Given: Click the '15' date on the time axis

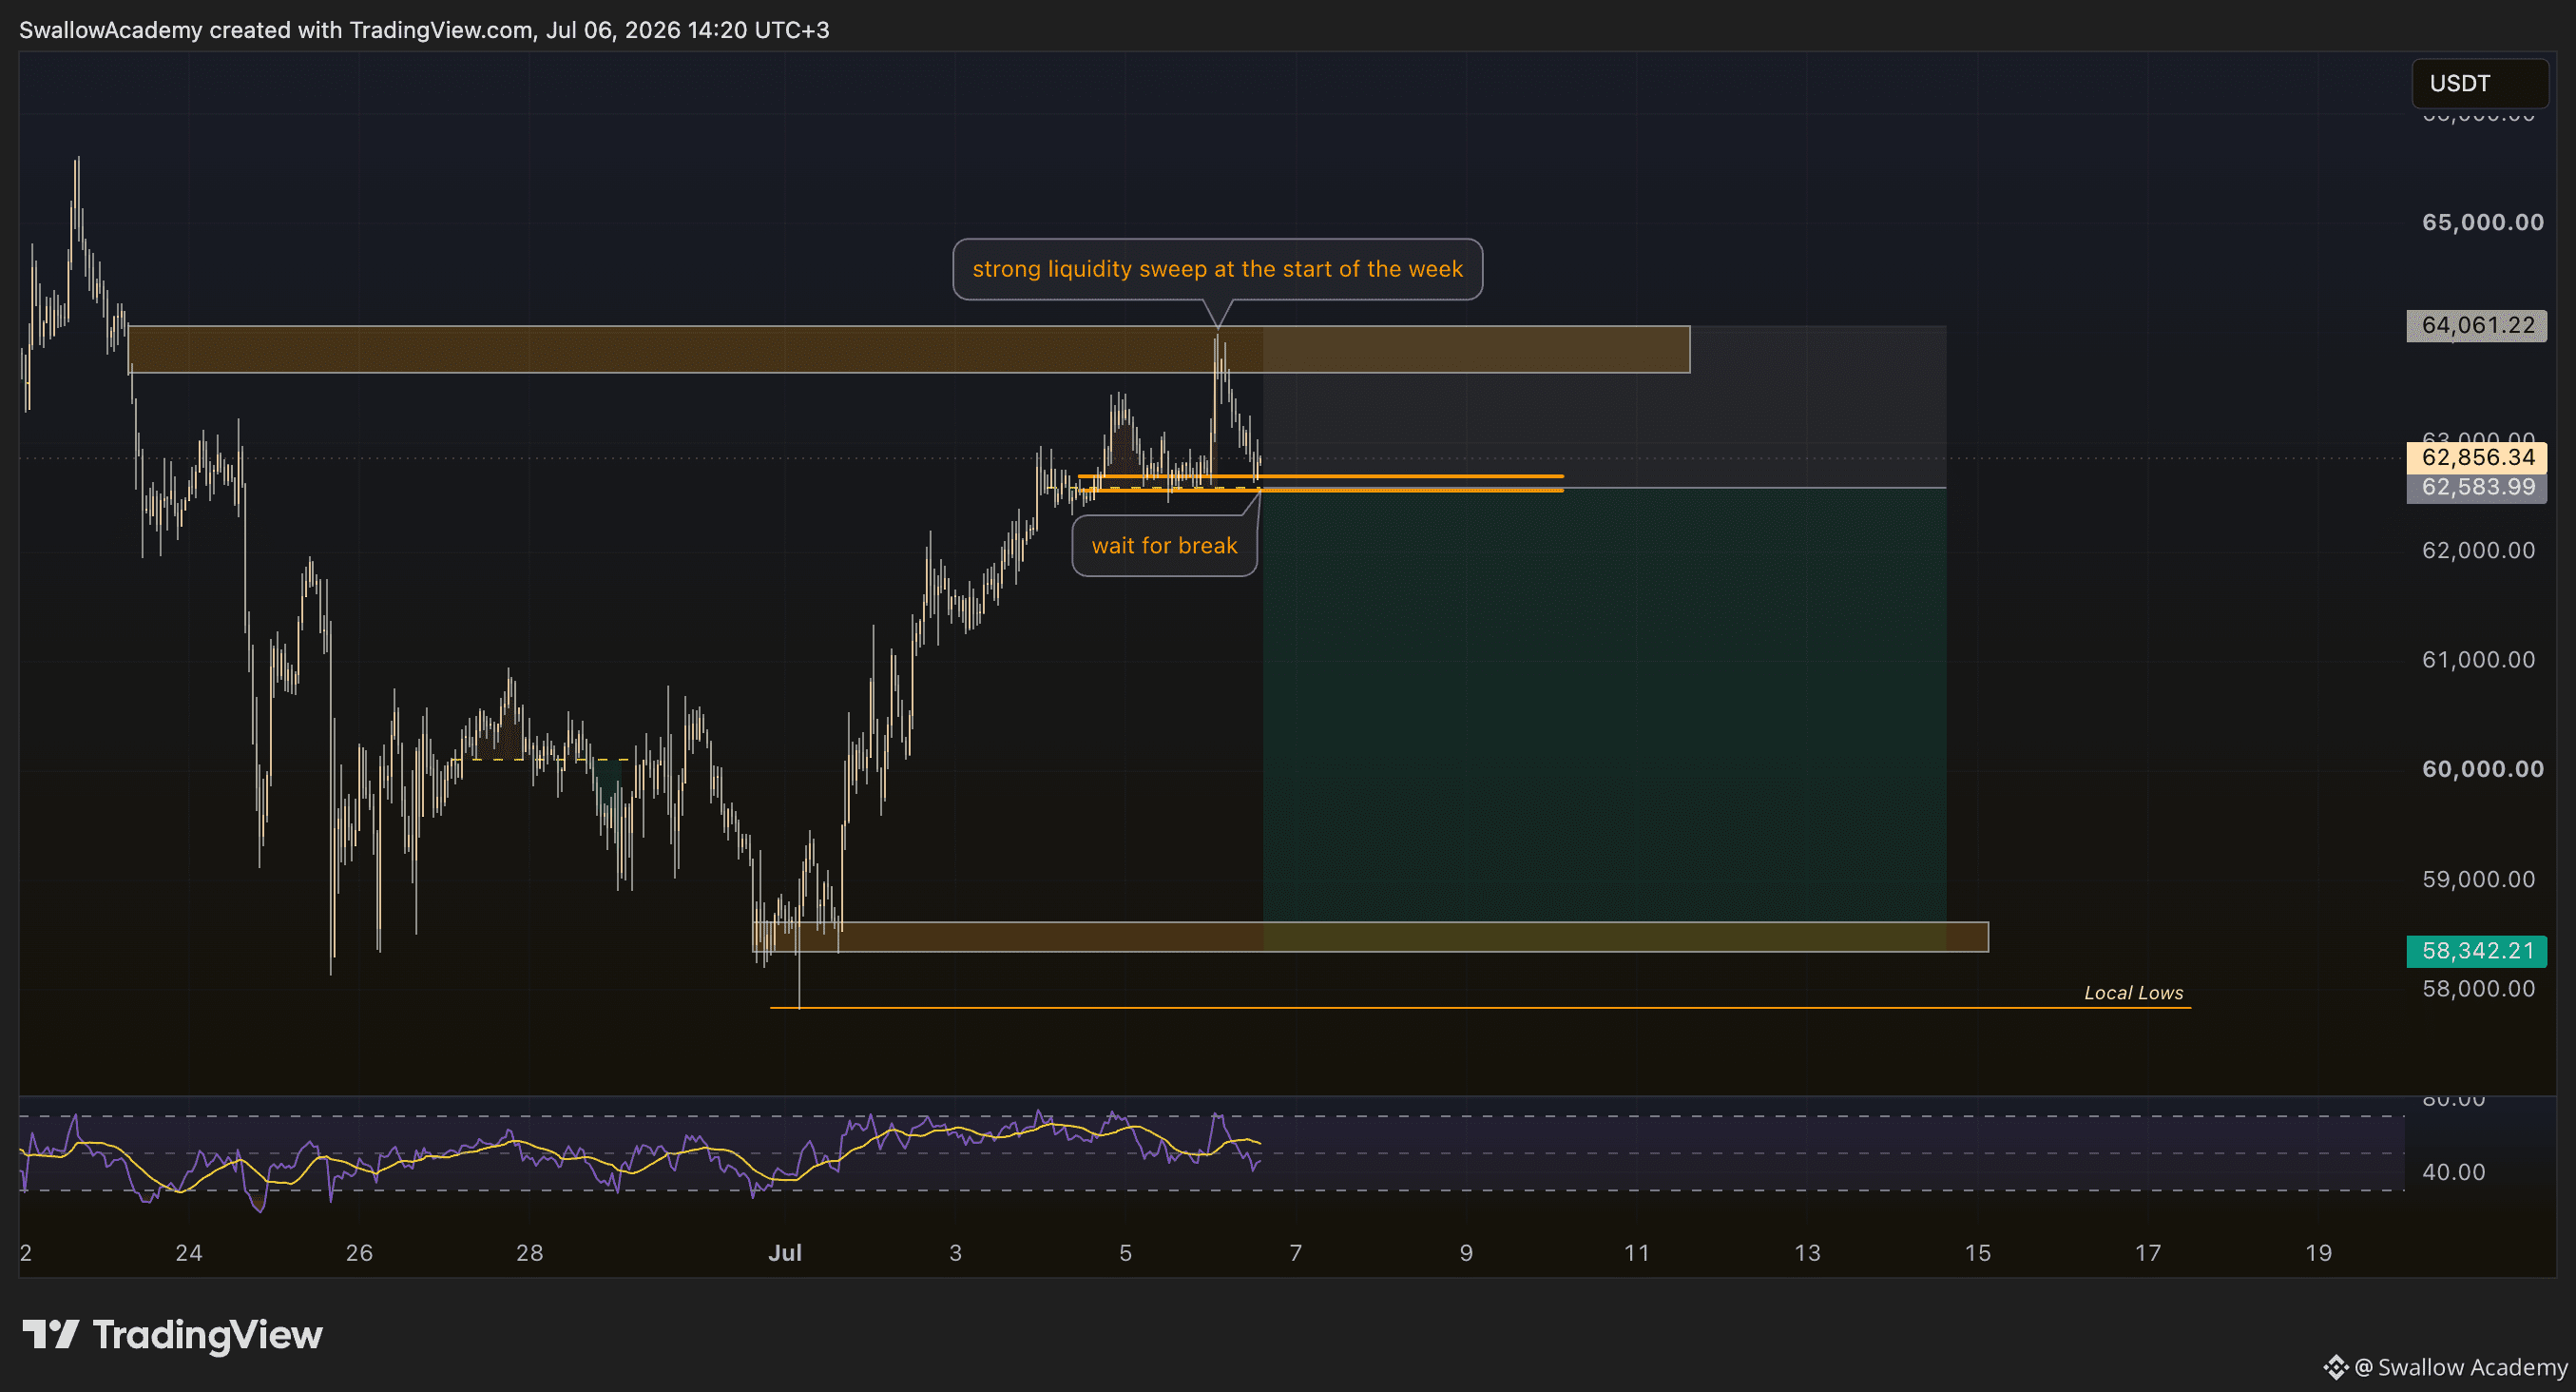Looking at the screenshot, I should (1977, 1253).
